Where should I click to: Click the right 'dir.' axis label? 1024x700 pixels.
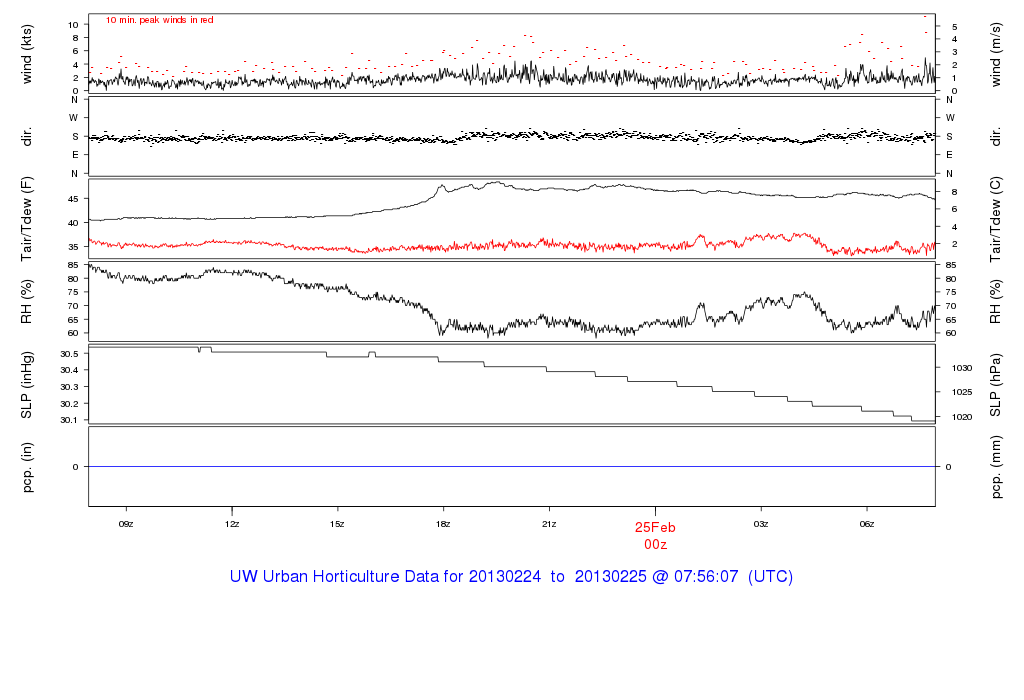click(995, 137)
